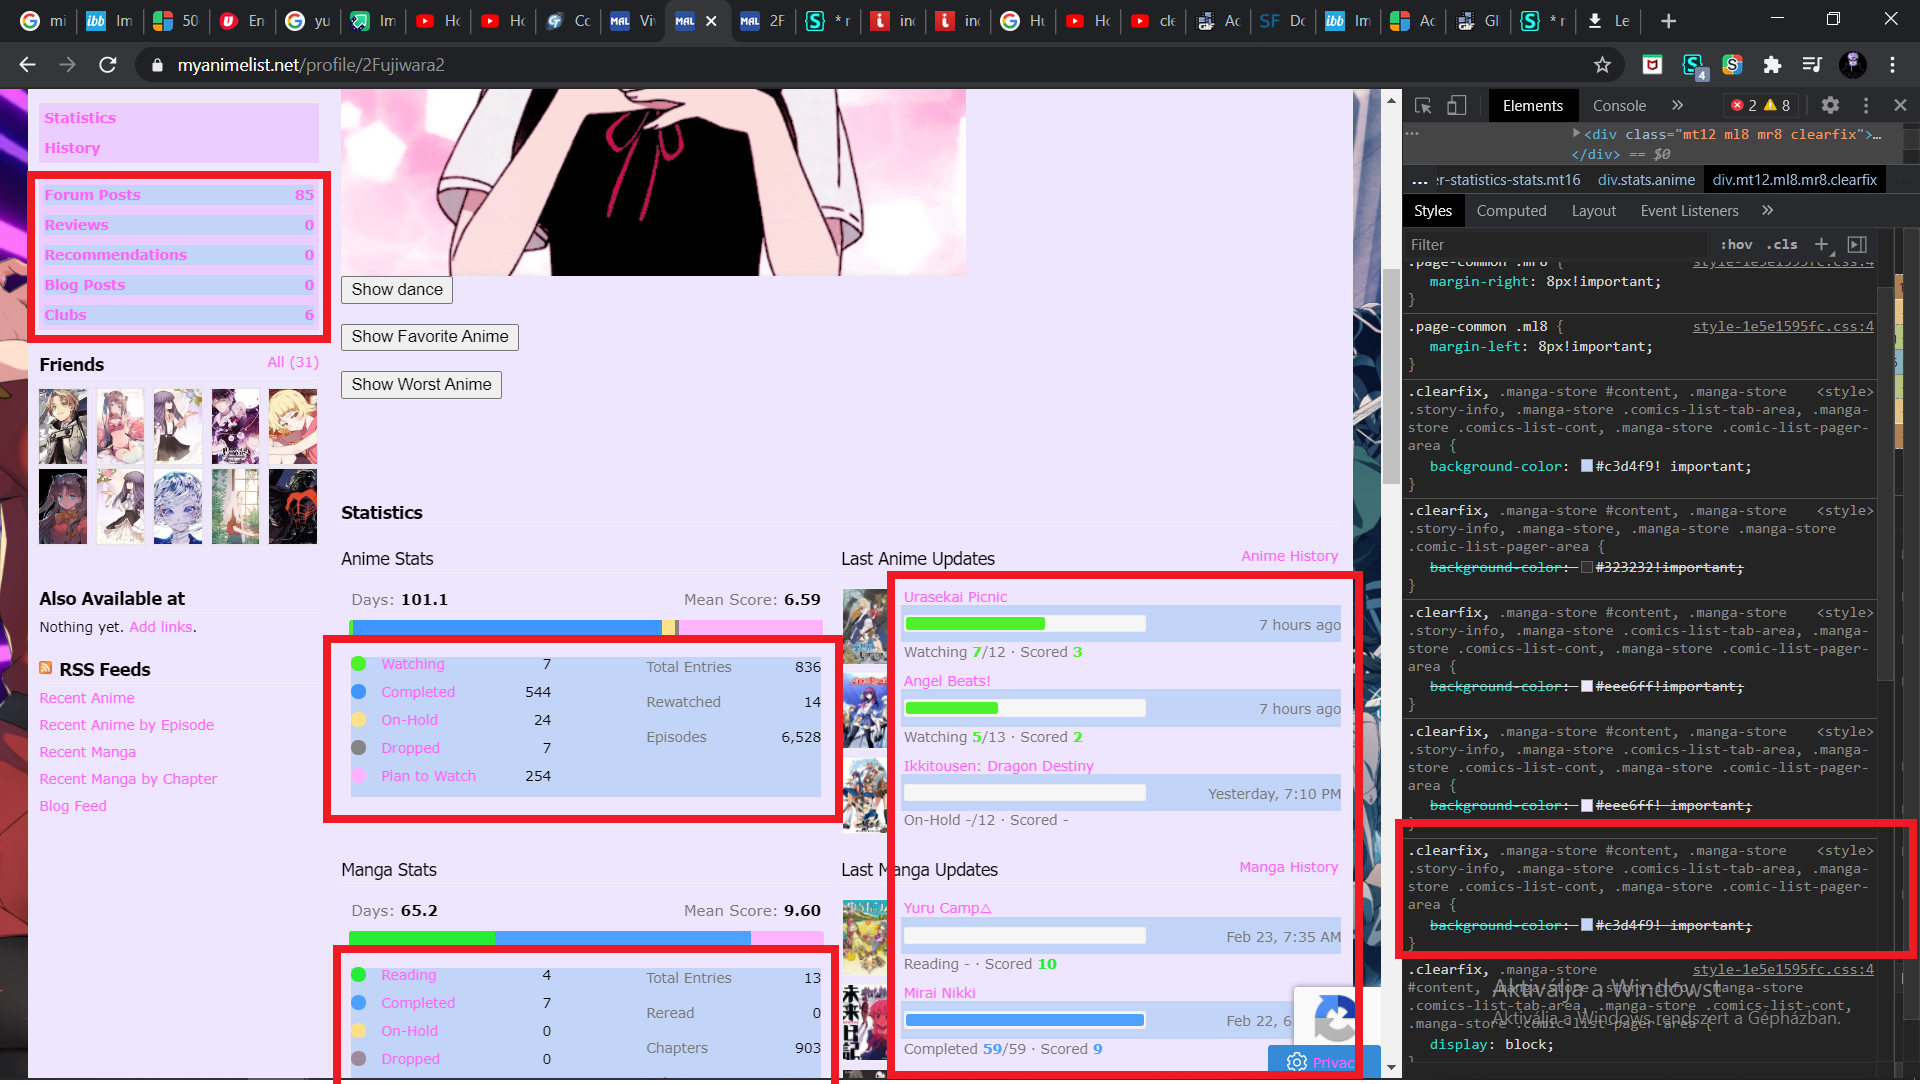Click the Add links link
This screenshot has height=1084, width=1928.
(161, 627)
